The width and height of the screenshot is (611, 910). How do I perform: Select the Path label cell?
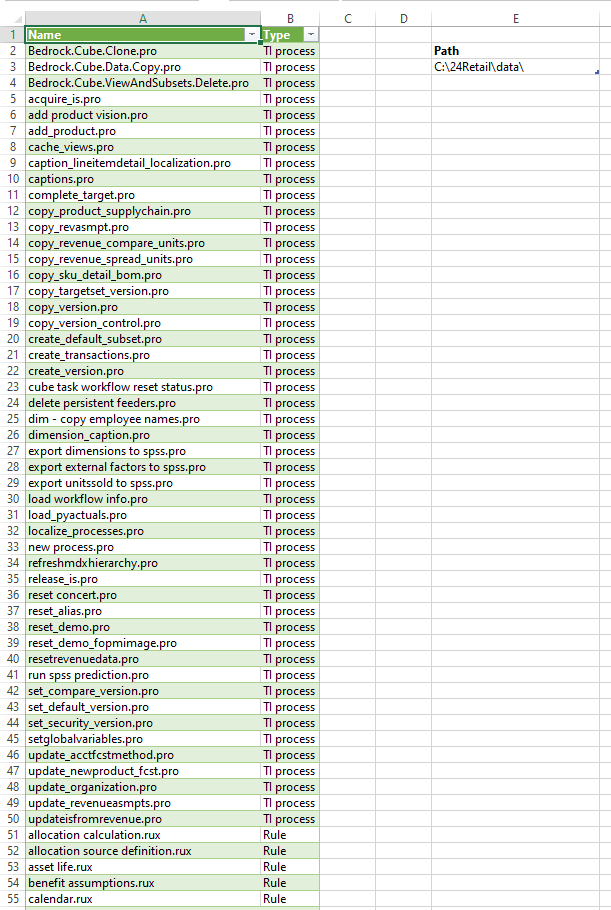(446, 51)
